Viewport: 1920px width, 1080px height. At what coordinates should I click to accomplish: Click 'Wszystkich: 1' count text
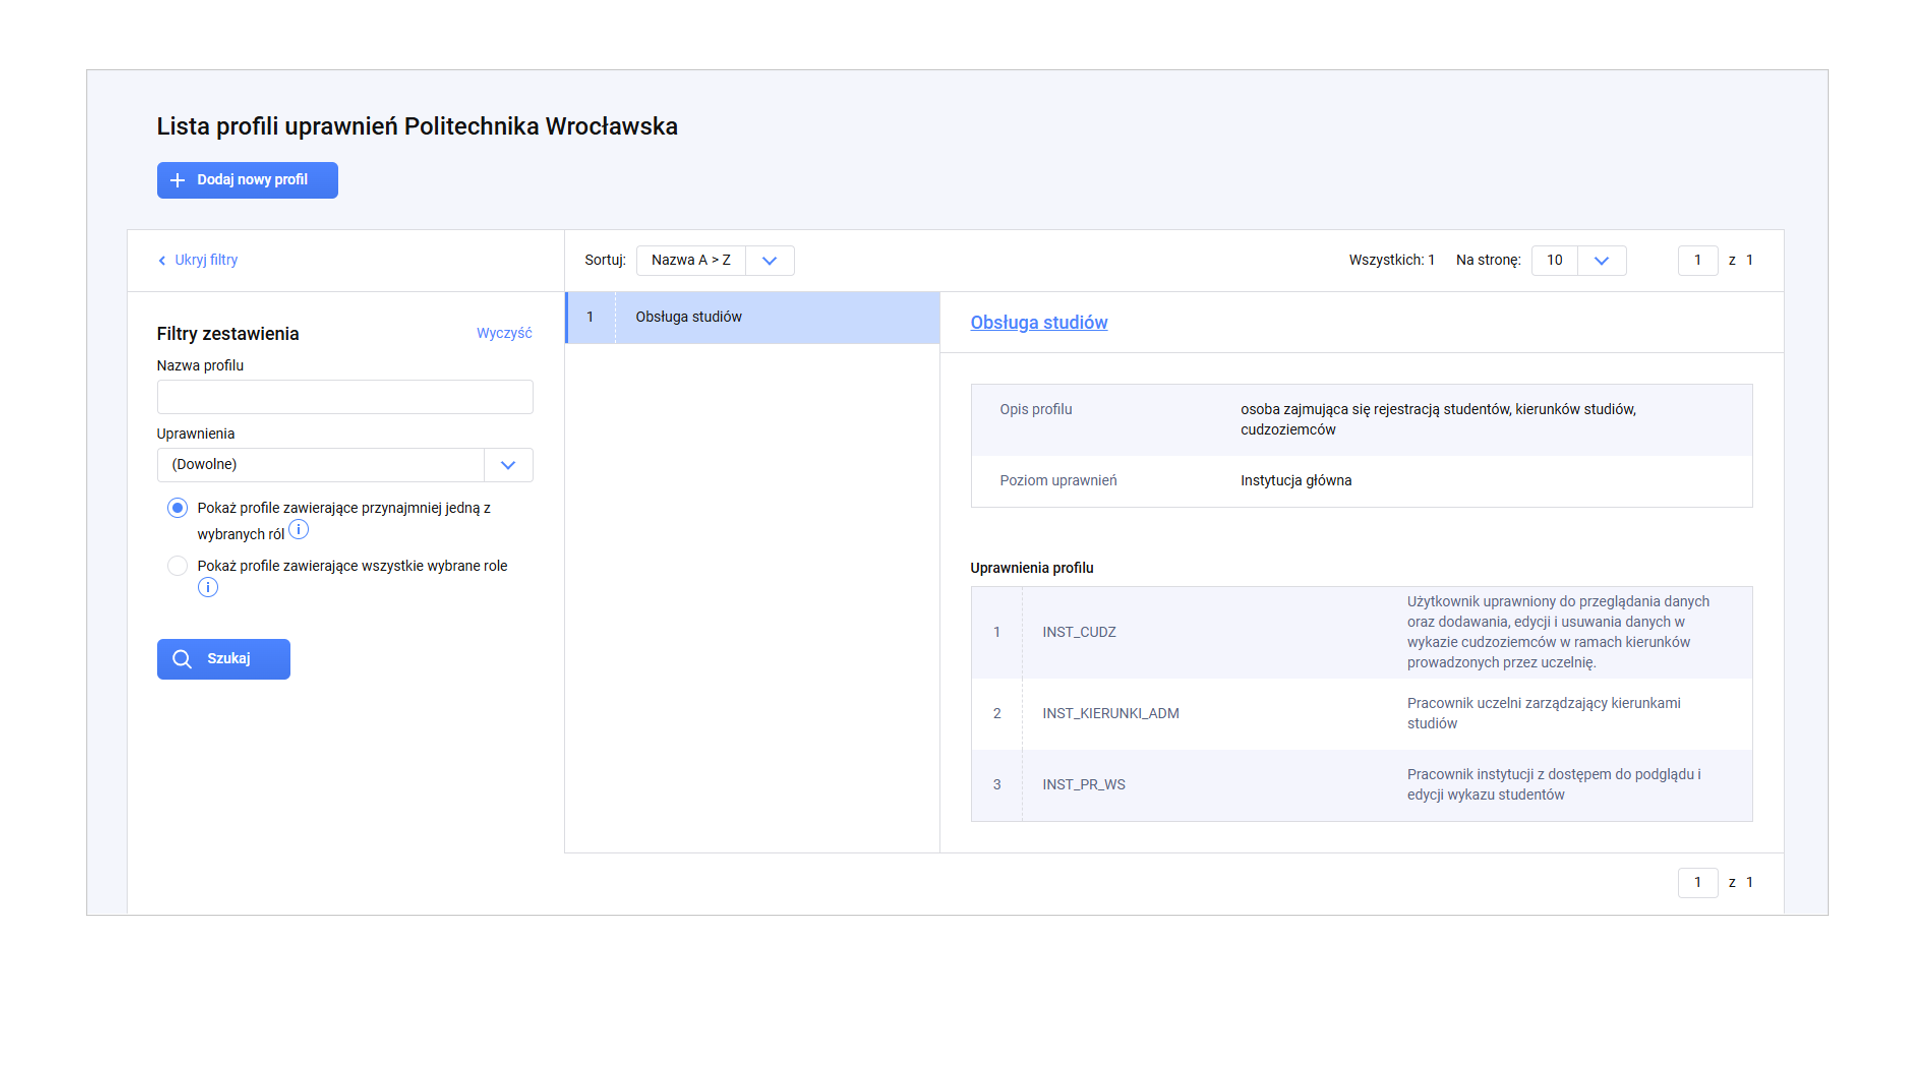(1391, 260)
